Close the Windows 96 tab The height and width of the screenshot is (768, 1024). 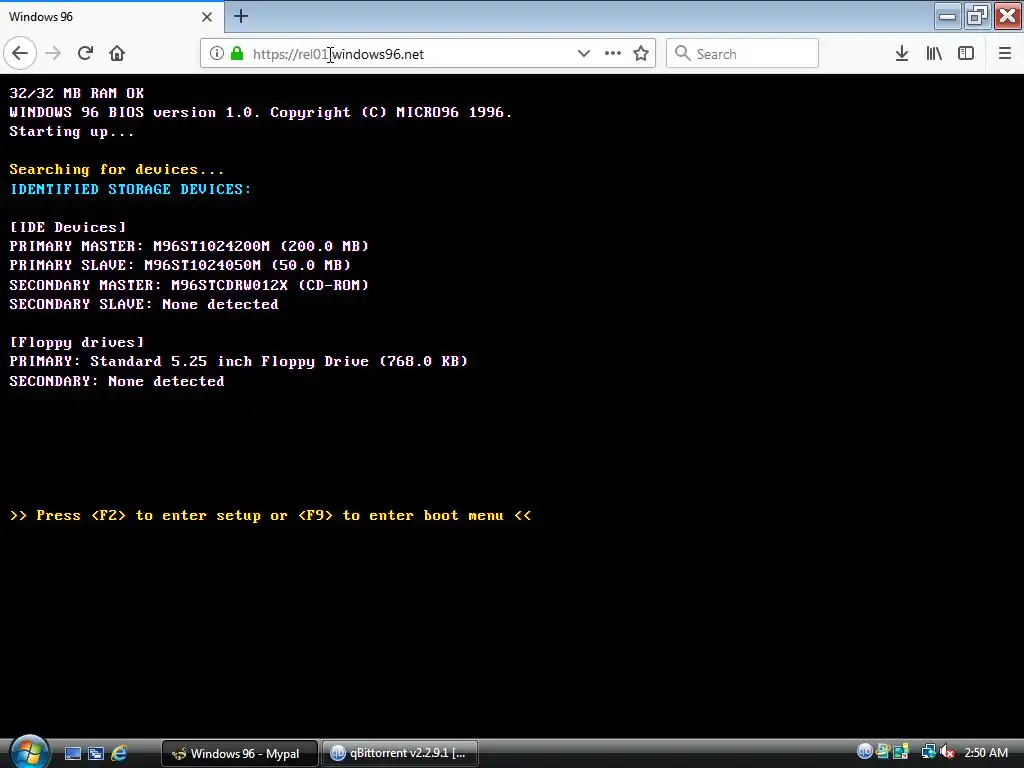click(206, 17)
